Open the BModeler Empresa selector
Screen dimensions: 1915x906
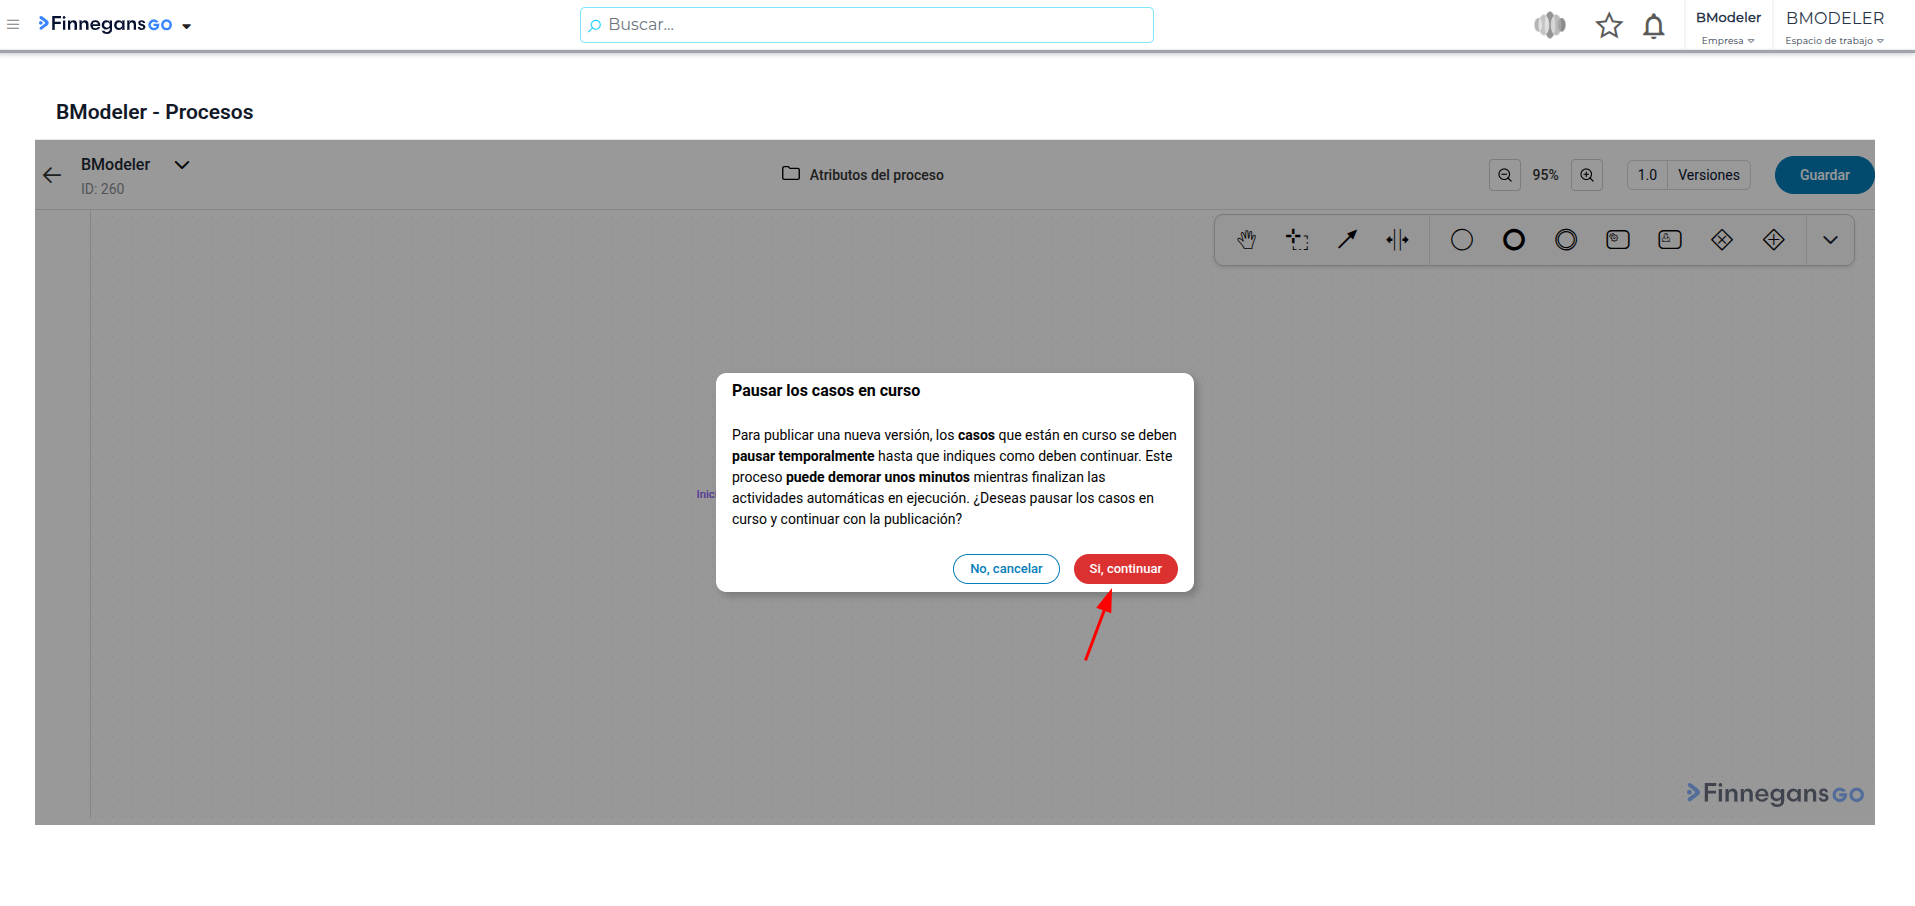point(1728,27)
